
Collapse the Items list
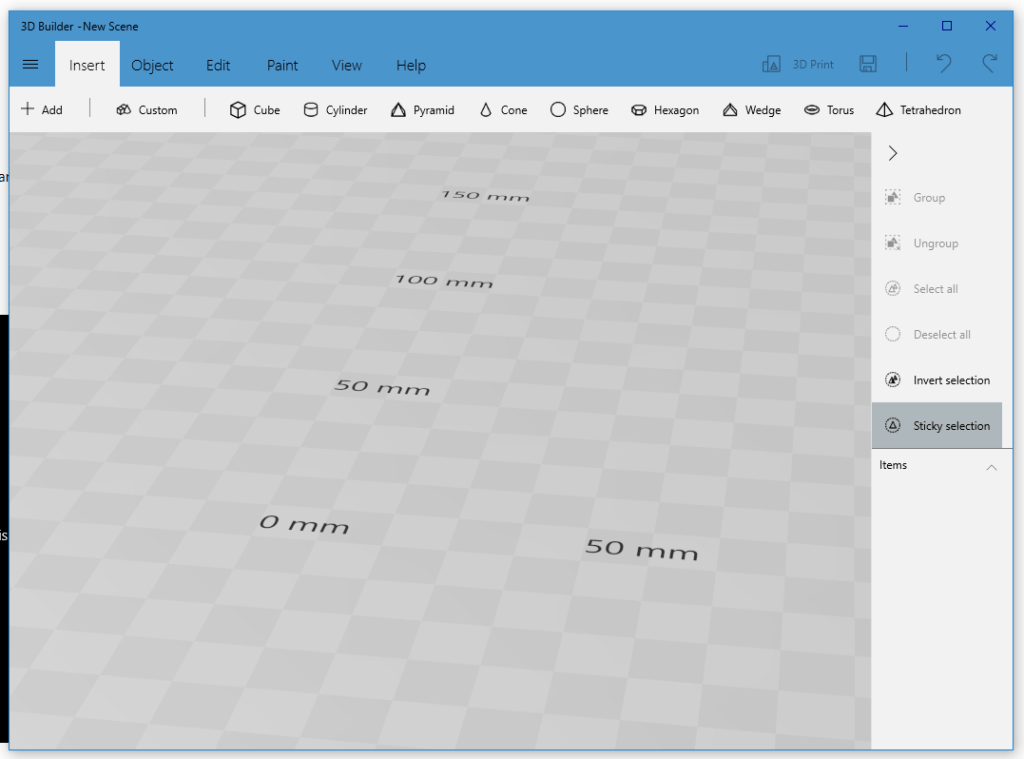click(991, 465)
